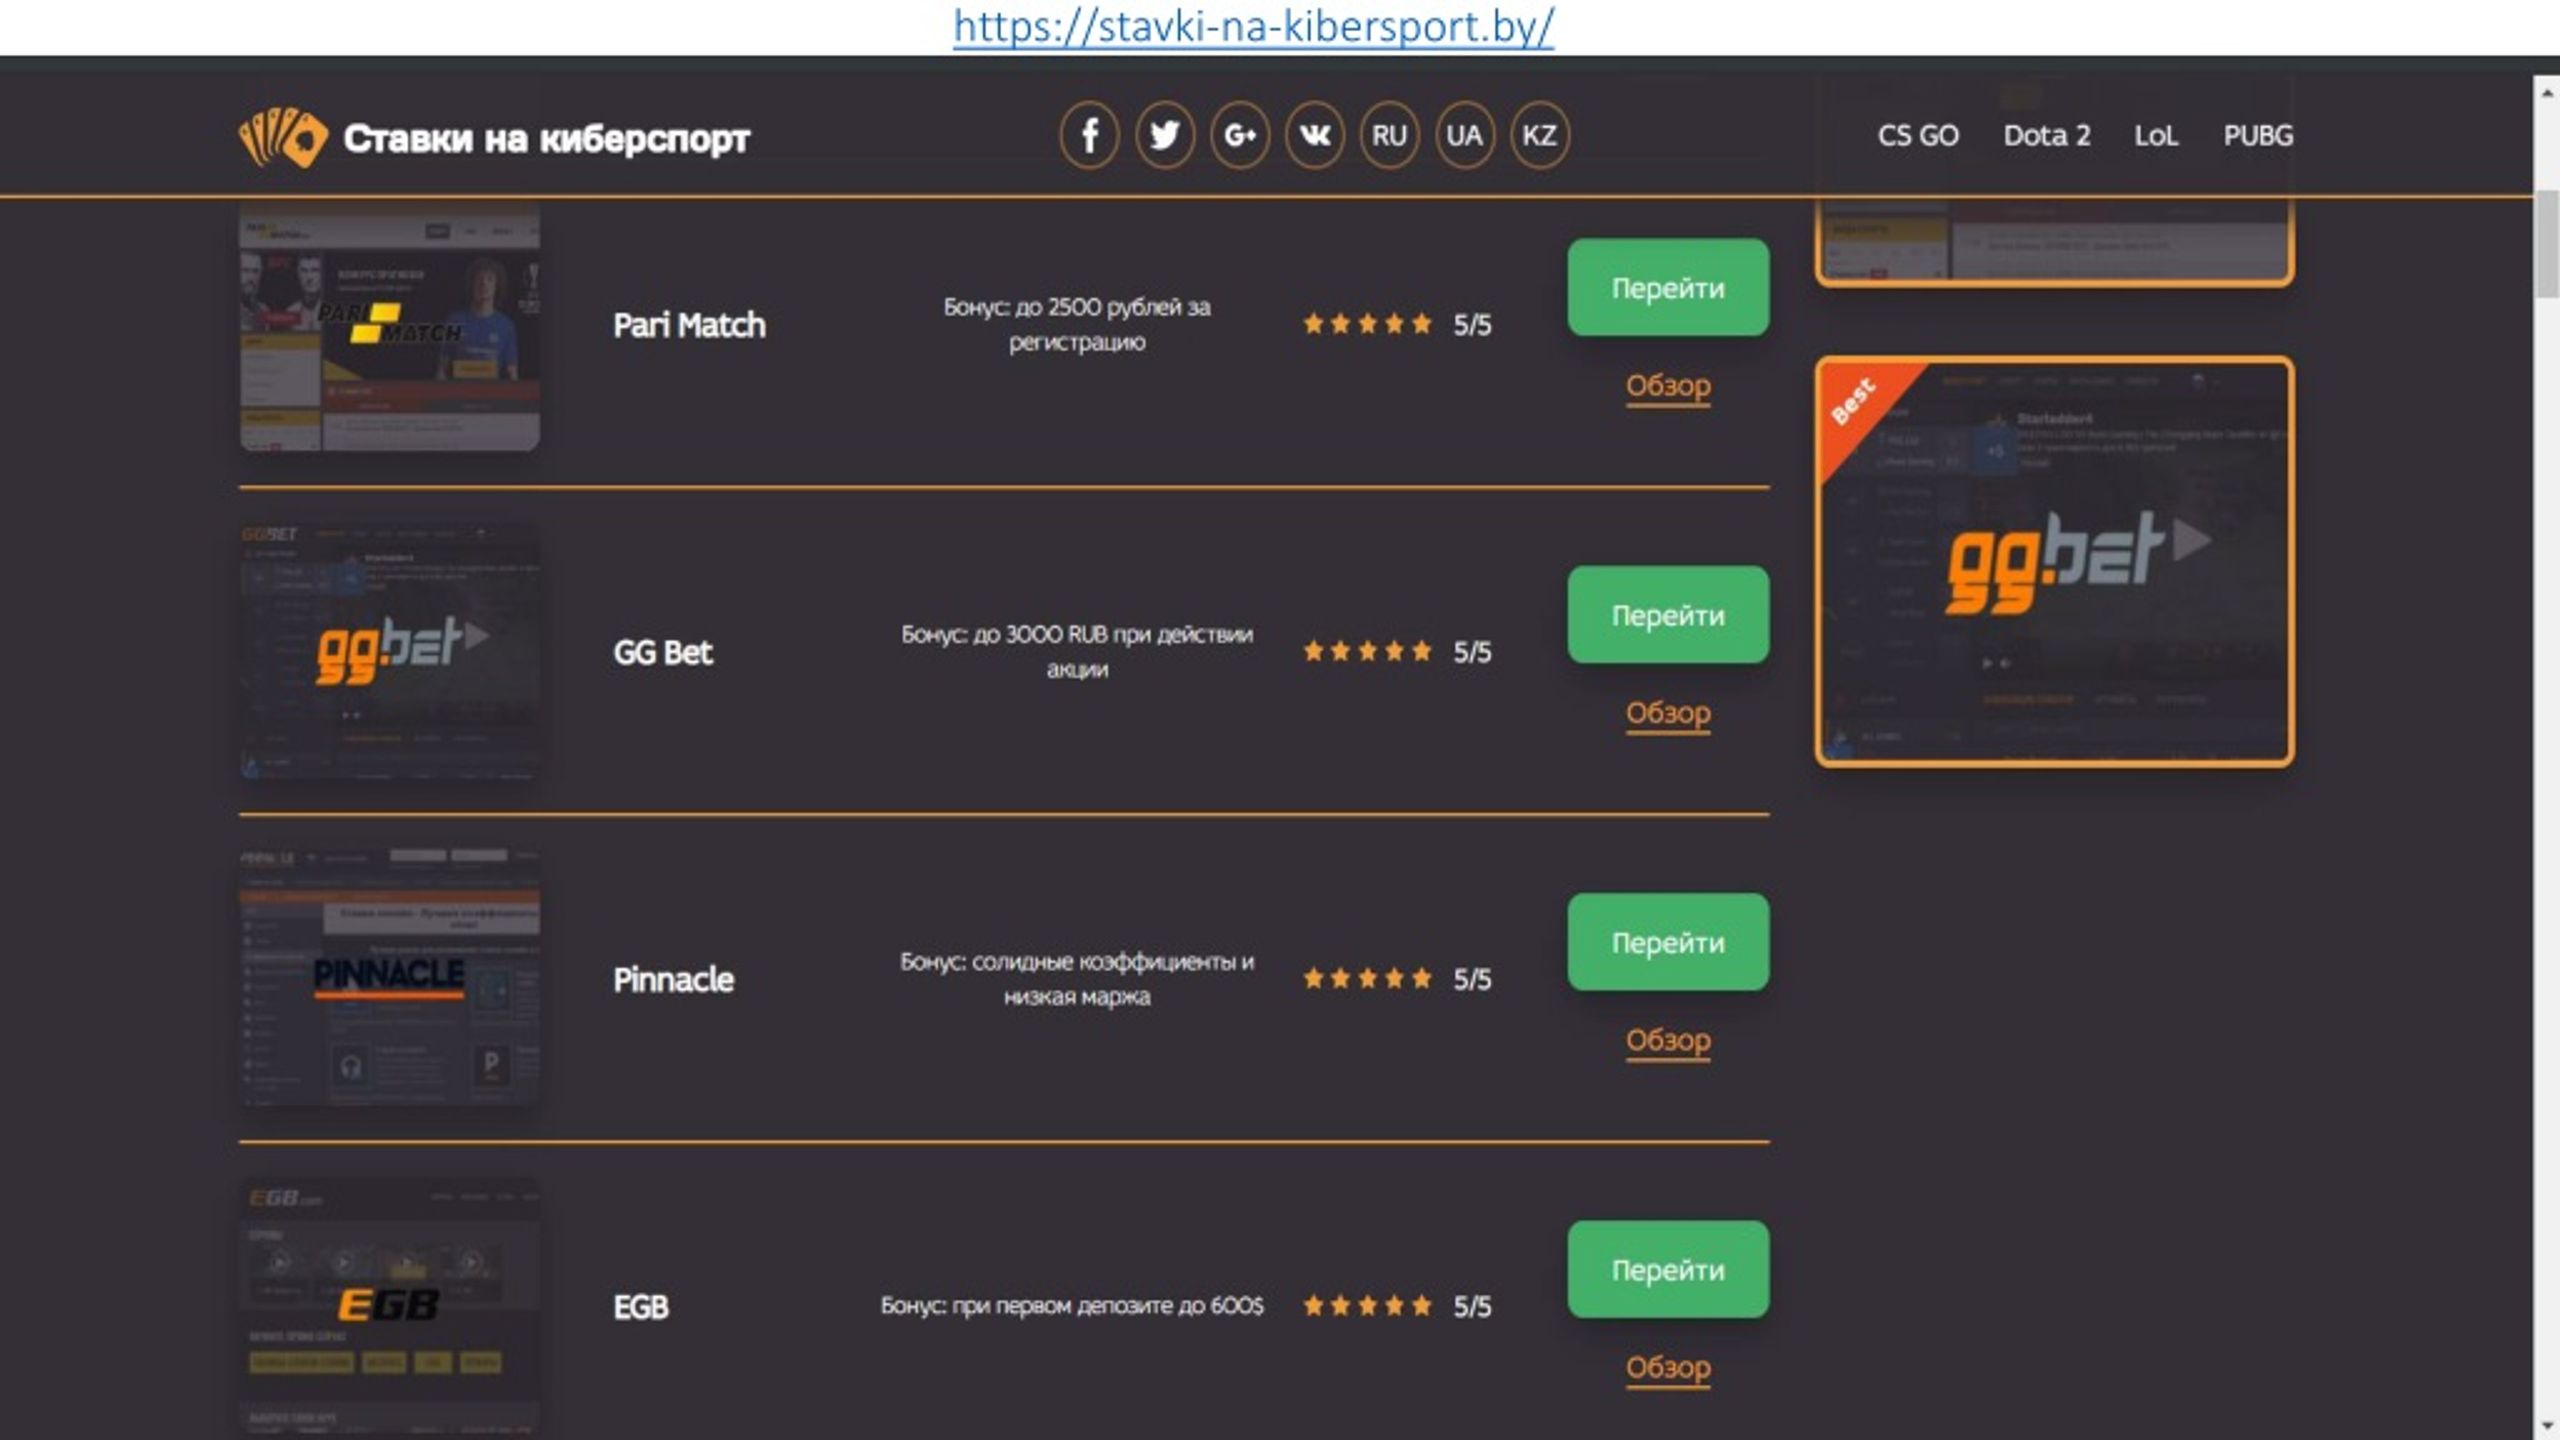The height and width of the screenshot is (1440, 2560).
Task: Open the Facebook social icon
Action: [1089, 135]
